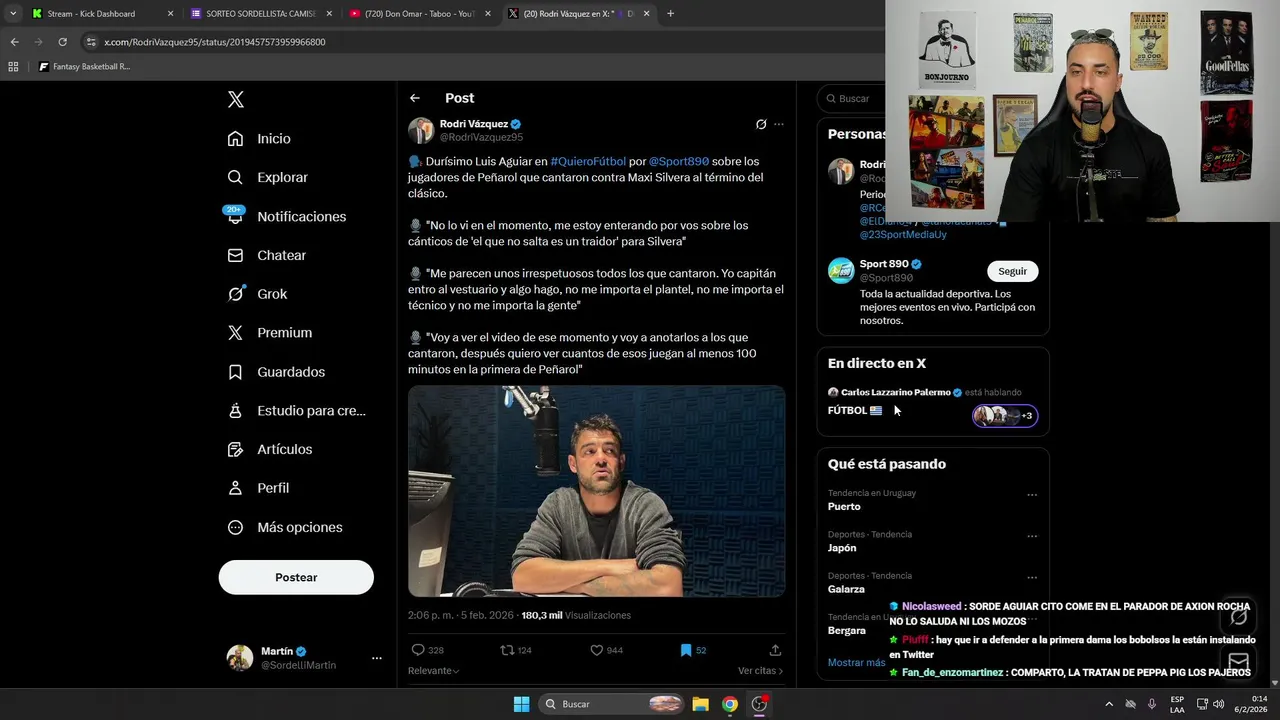Open the Windows Start menu
This screenshot has width=1280, height=720.
pos(521,704)
